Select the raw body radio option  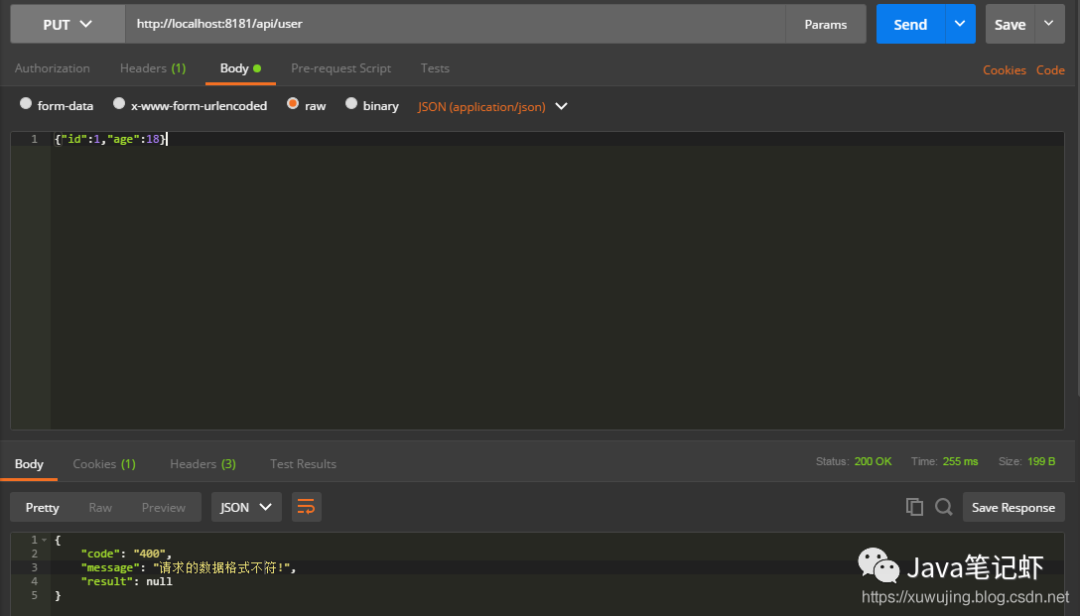[293, 103]
